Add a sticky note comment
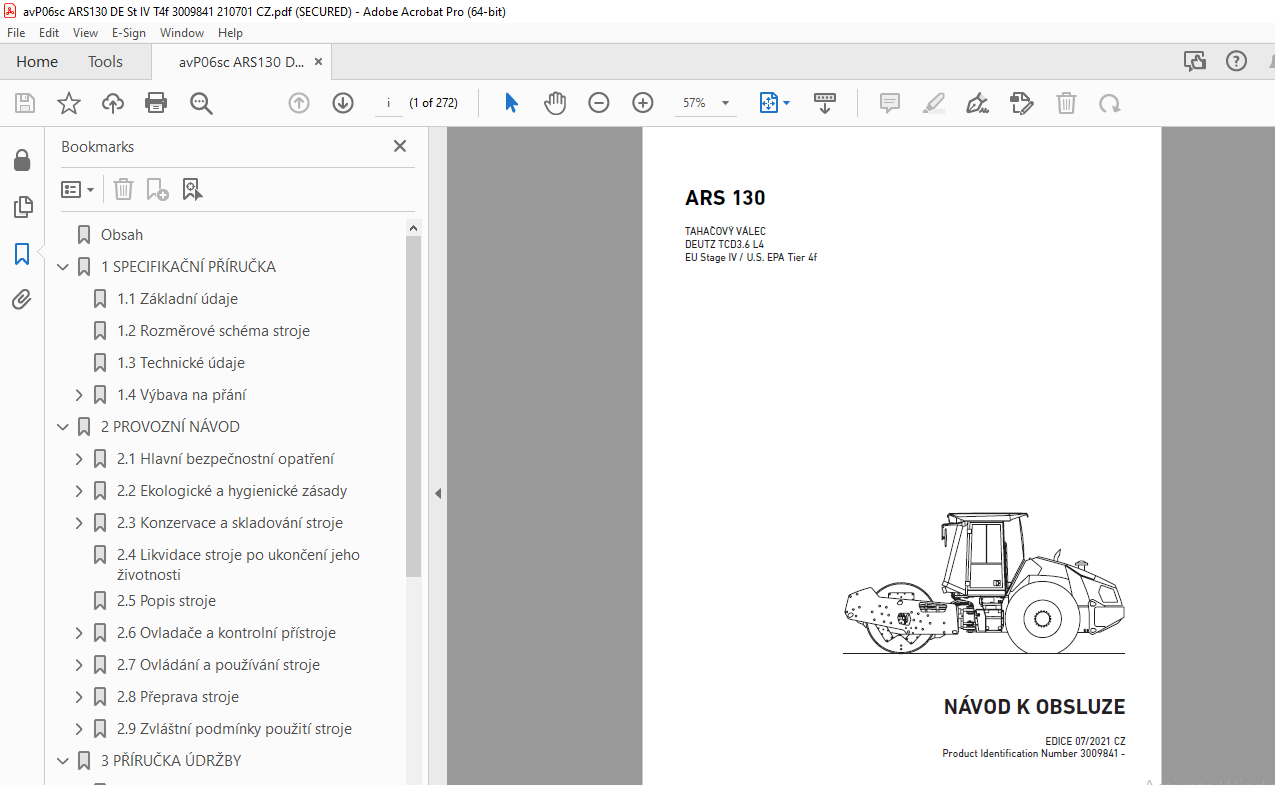 coord(890,103)
